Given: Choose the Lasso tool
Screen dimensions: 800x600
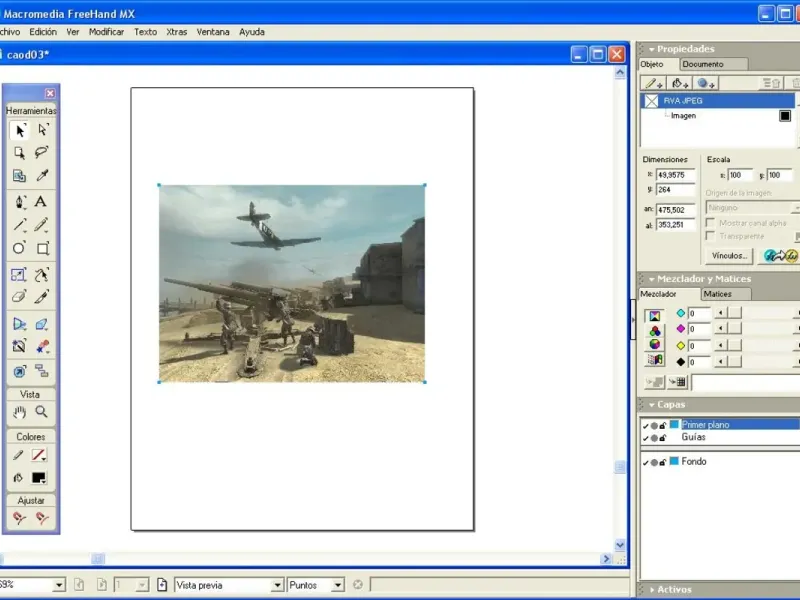Looking at the screenshot, I should [x=42, y=153].
